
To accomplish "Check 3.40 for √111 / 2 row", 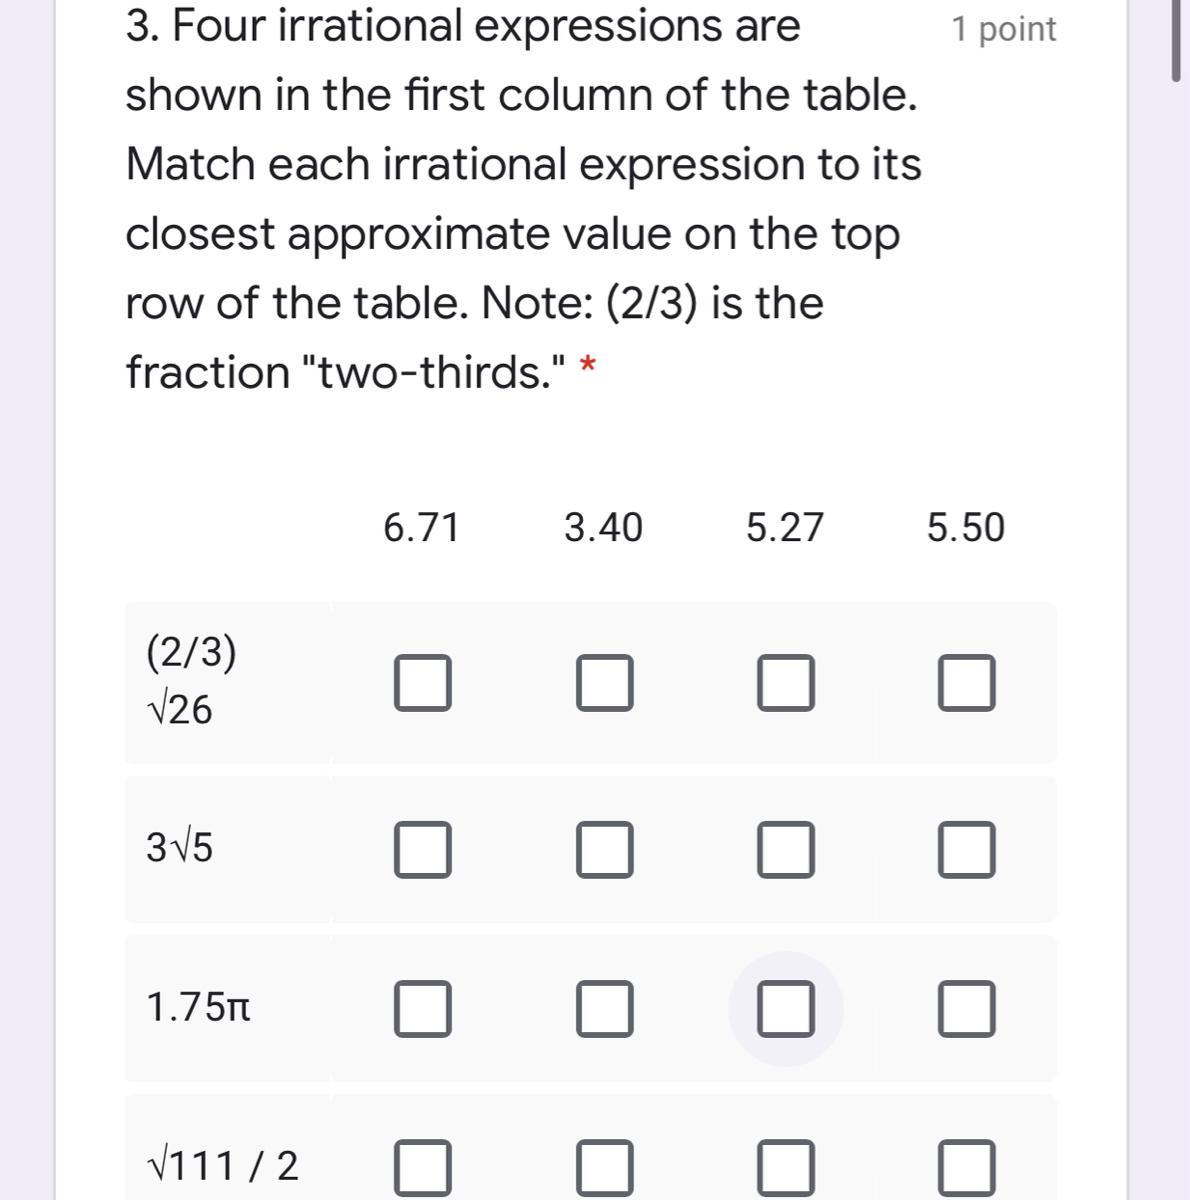I will [604, 1168].
